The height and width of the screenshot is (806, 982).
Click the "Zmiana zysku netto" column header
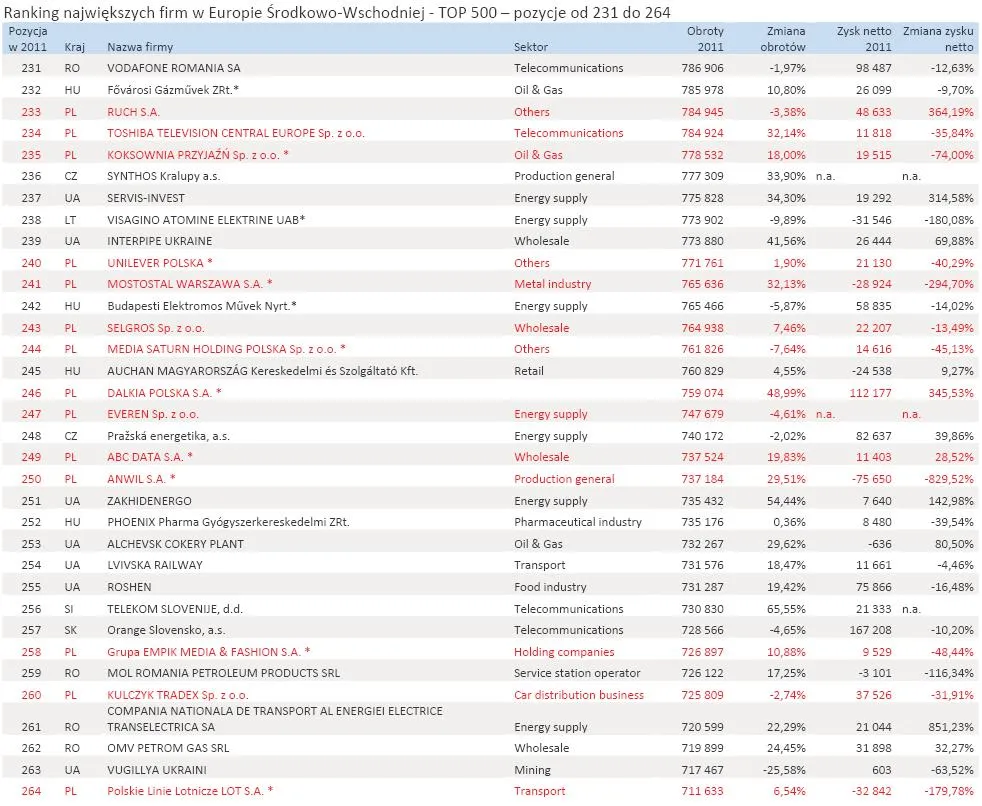[x=933, y=38]
